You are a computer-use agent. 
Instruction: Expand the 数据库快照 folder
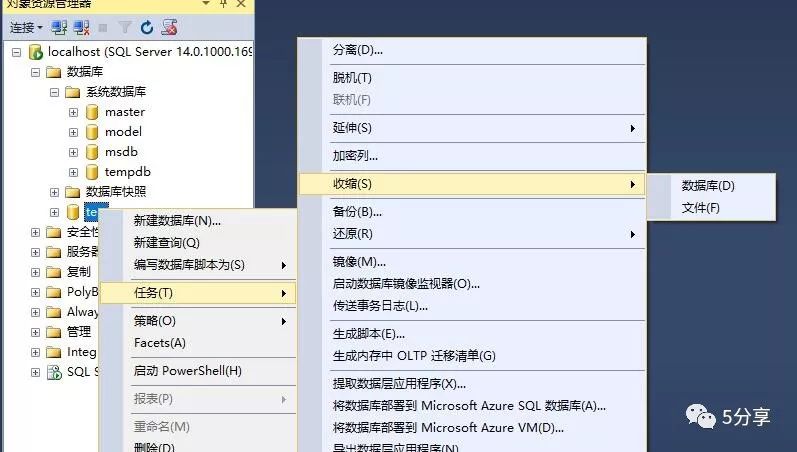[x=54, y=192]
